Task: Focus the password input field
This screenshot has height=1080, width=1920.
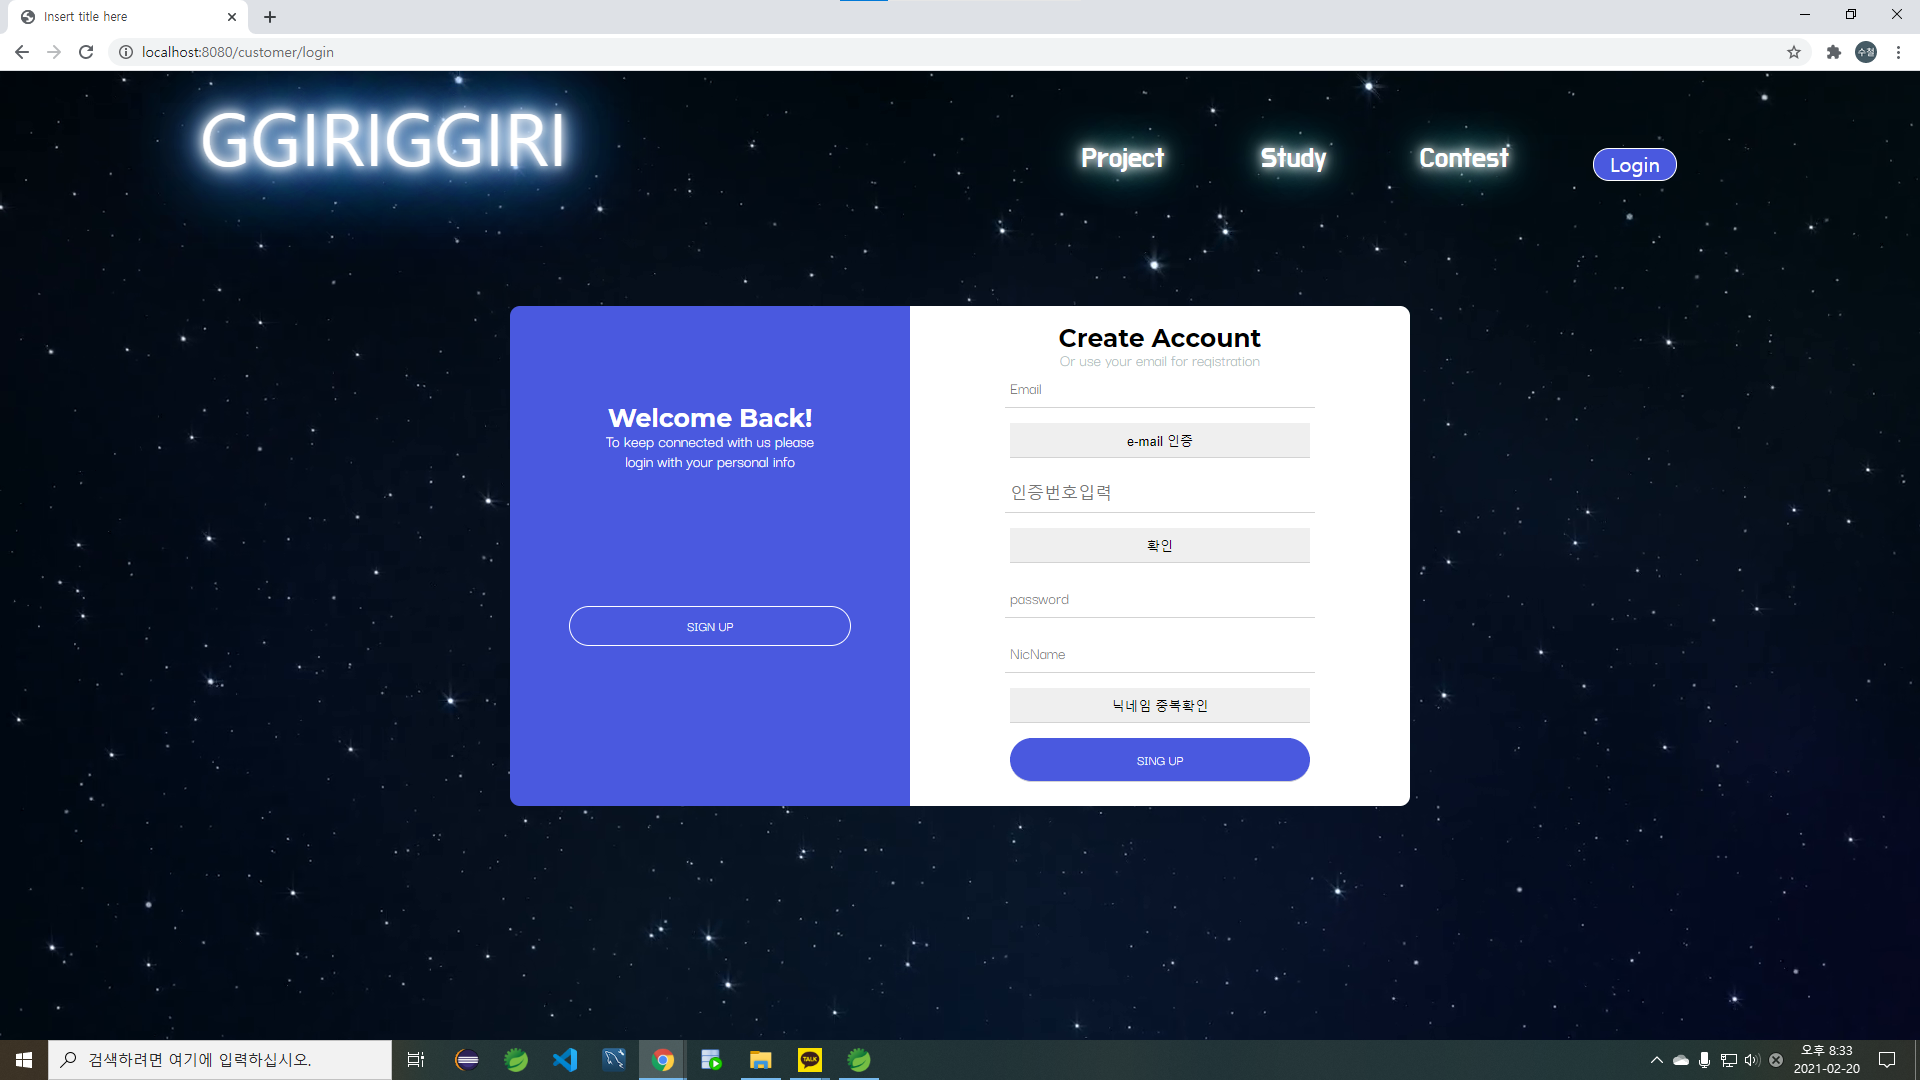Action: click(x=1160, y=600)
